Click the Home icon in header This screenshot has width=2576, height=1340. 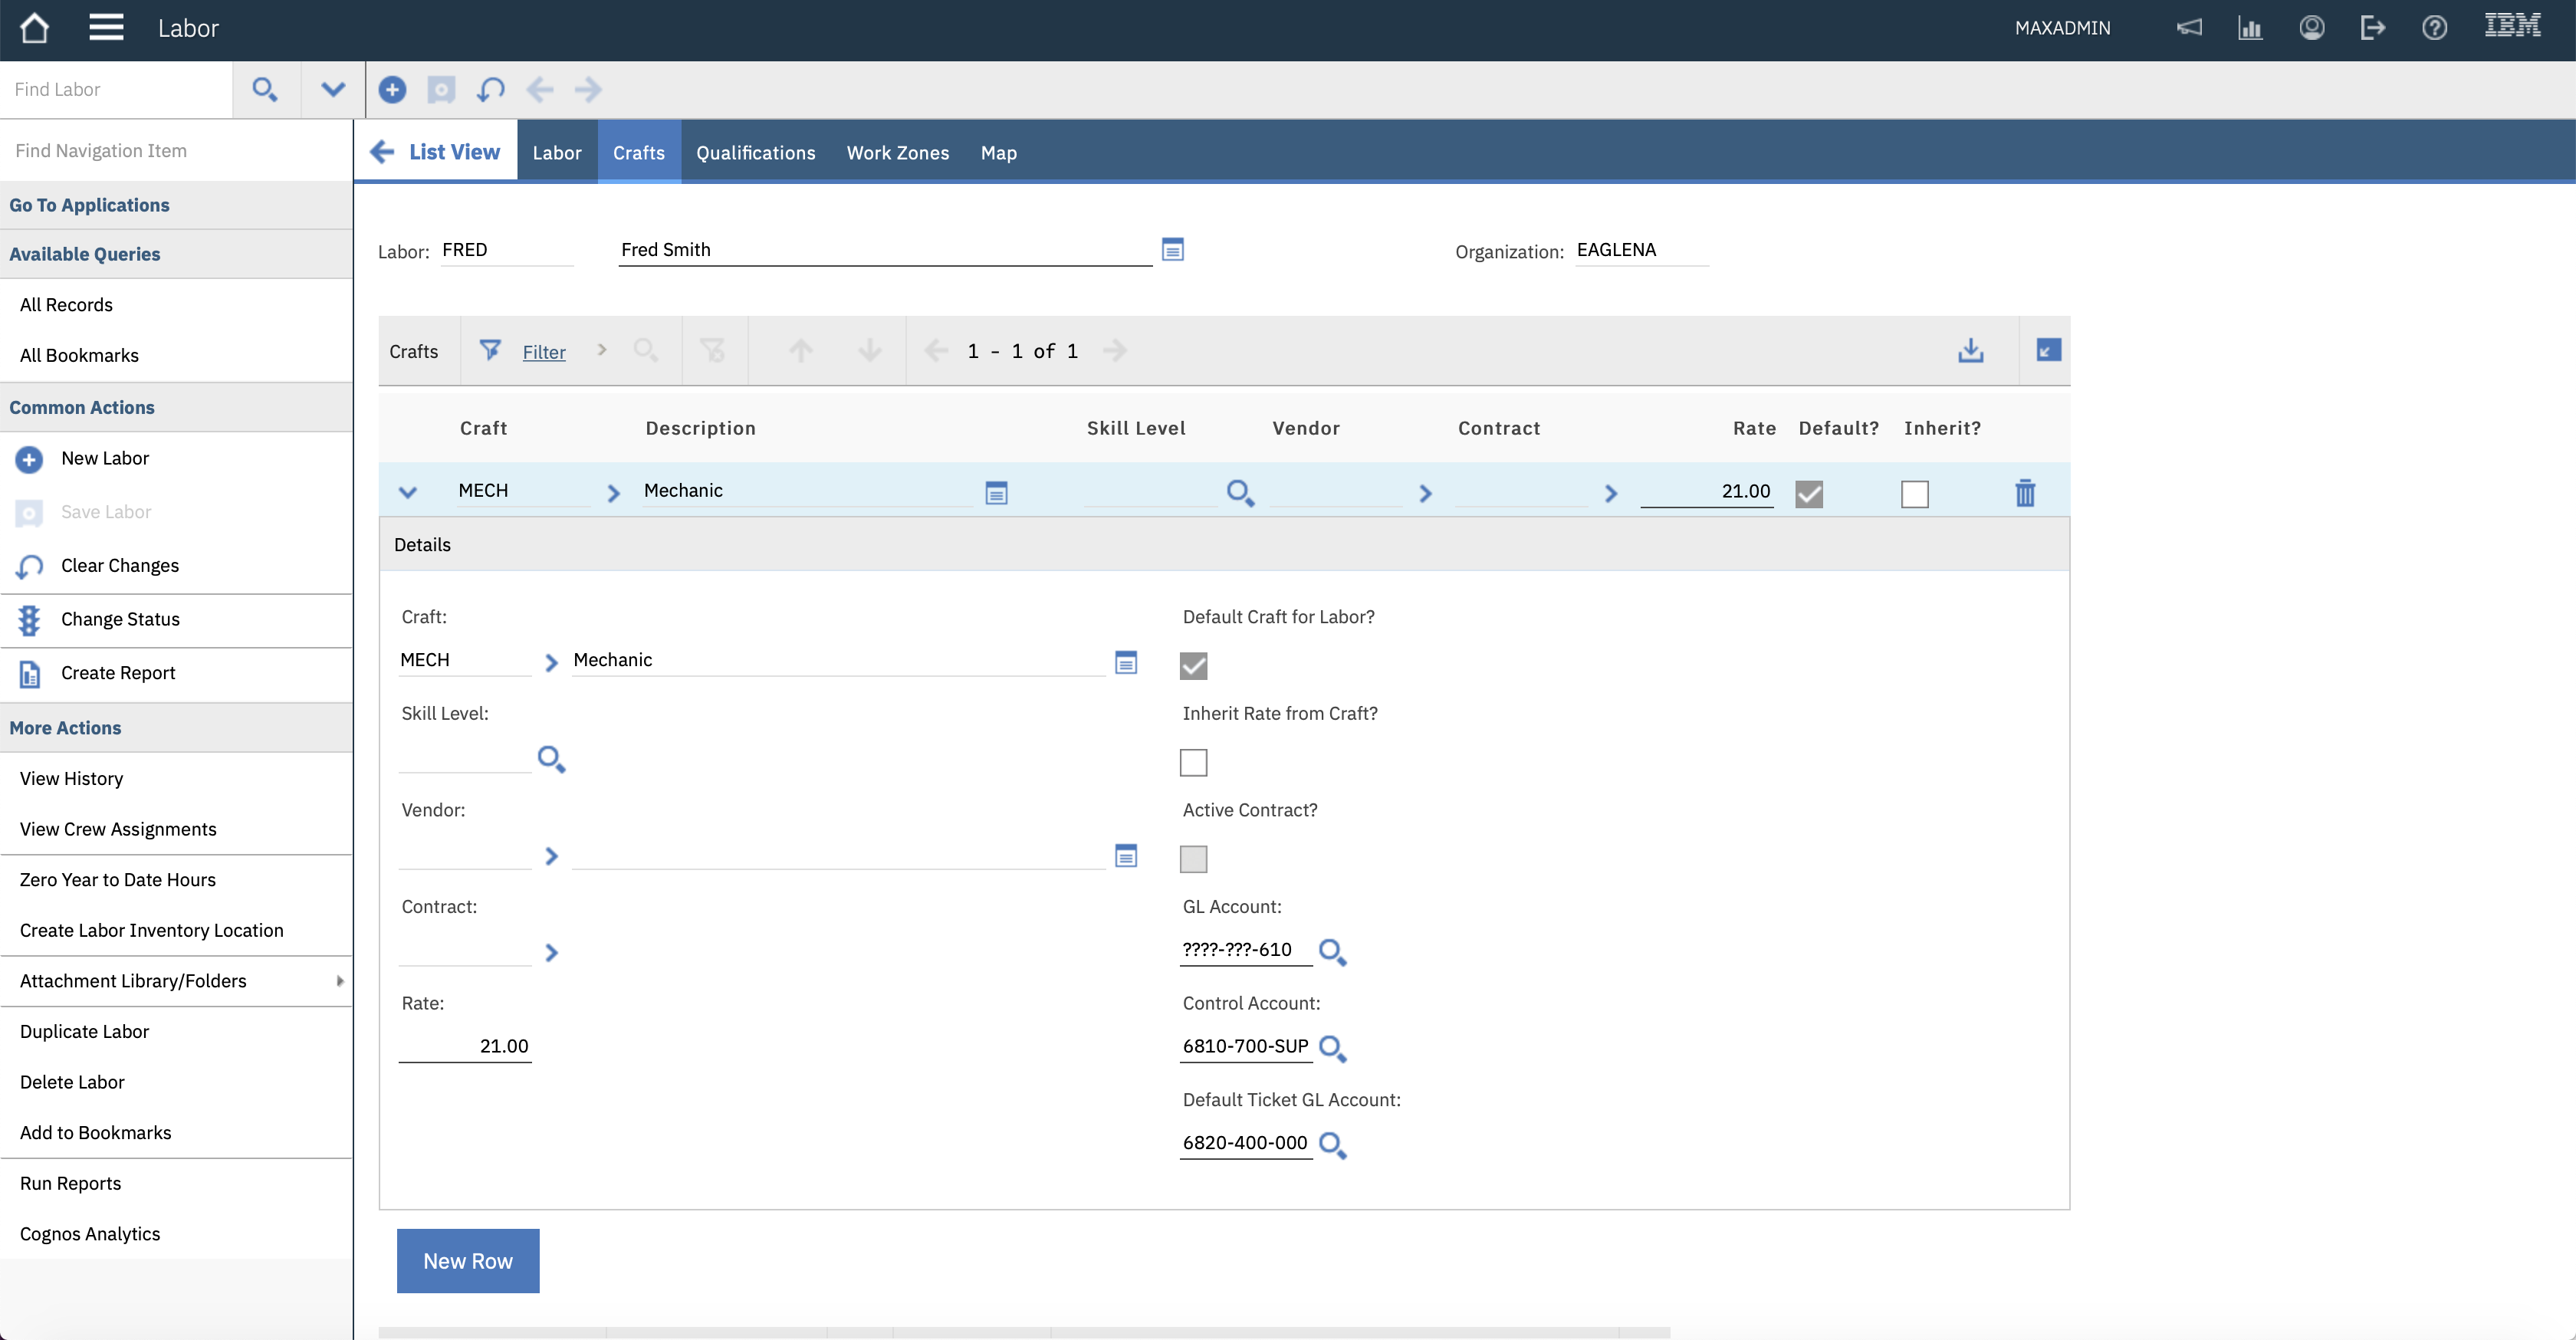click(x=35, y=28)
